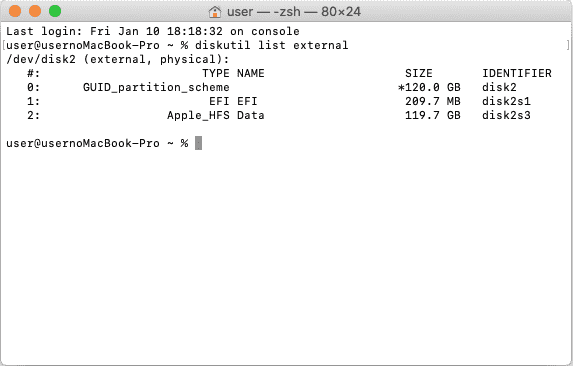The height and width of the screenshot is (366, 573).
Task: Click the window title 'user — -zsh — 80×24'
Action: point(294,12)
